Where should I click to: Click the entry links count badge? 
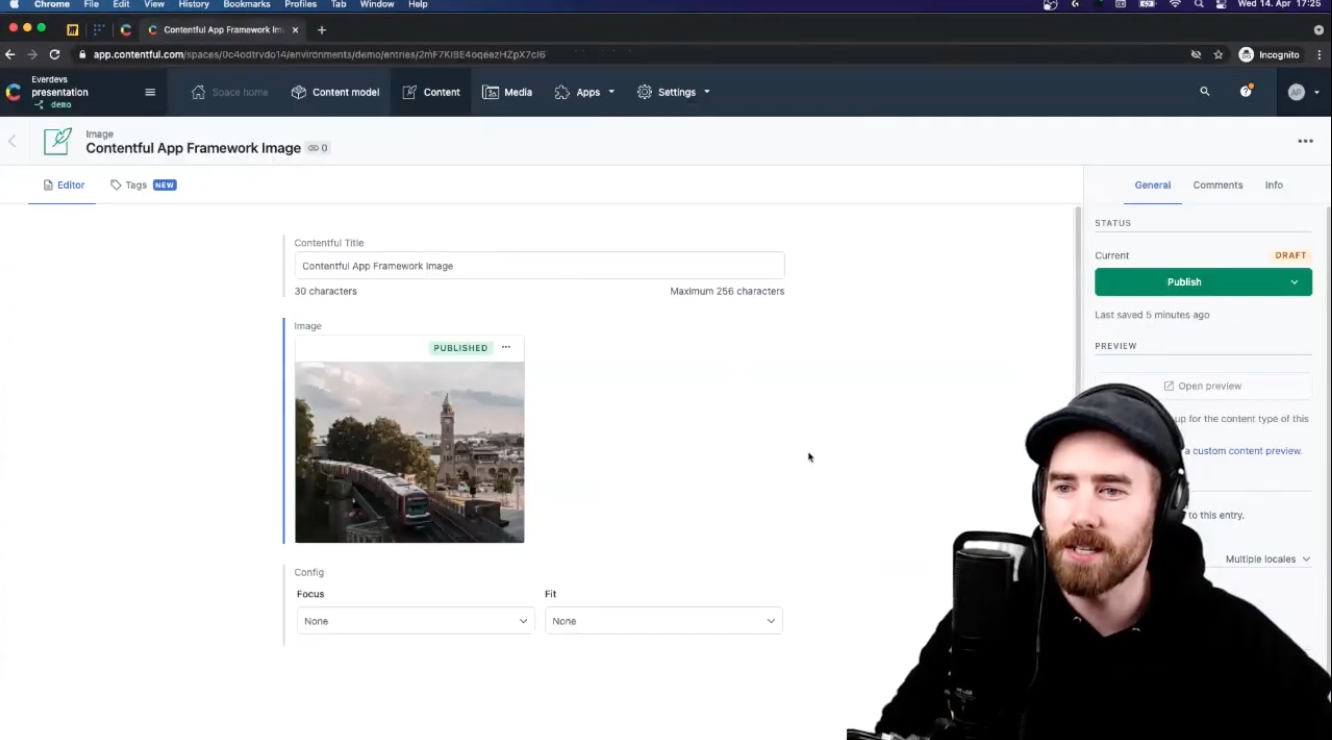point(318,148)
